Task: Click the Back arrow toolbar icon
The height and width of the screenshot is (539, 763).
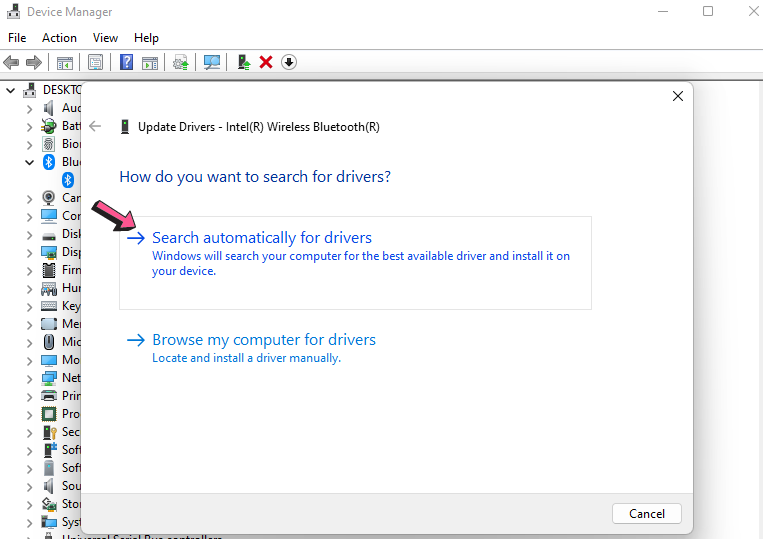Action: 11,62
